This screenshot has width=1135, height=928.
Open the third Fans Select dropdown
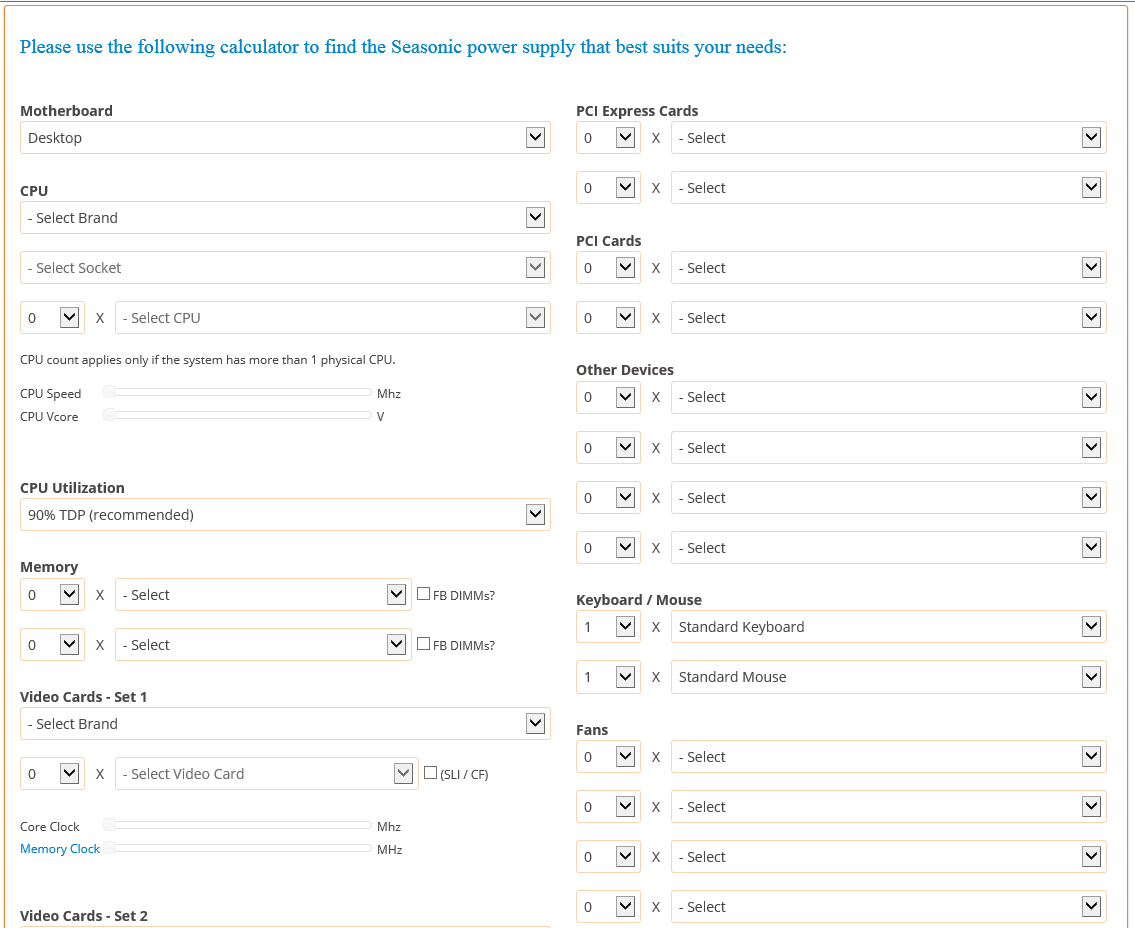pyautogui.click(x=889, y=857)
